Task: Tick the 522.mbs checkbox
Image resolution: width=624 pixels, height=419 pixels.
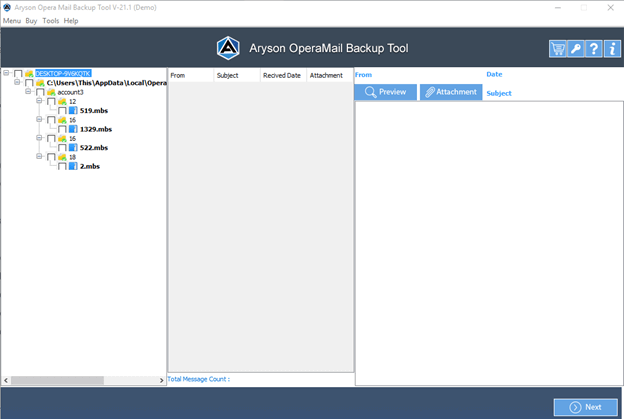Action: (x=62, y=148)
